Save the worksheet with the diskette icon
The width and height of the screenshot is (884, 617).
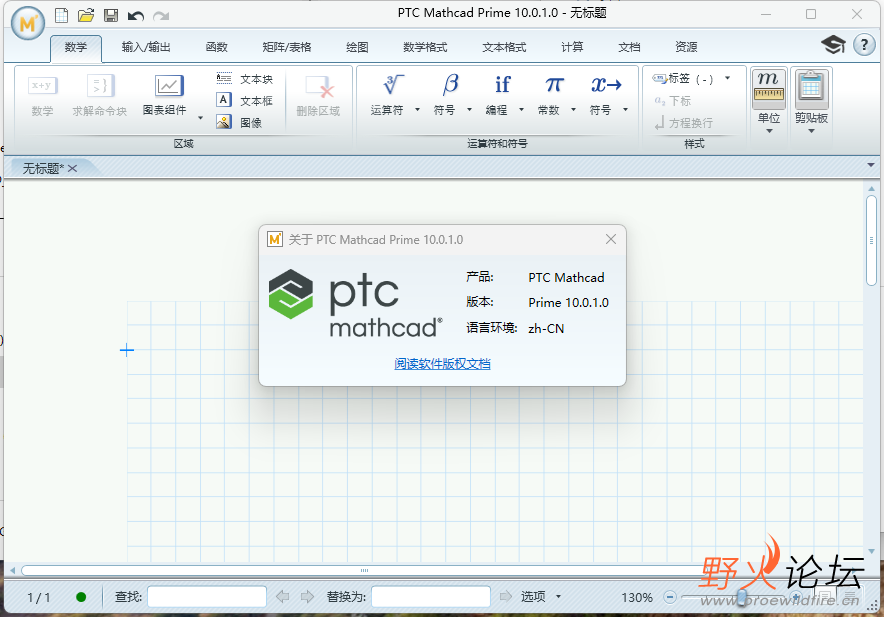[x=111, y=15]
